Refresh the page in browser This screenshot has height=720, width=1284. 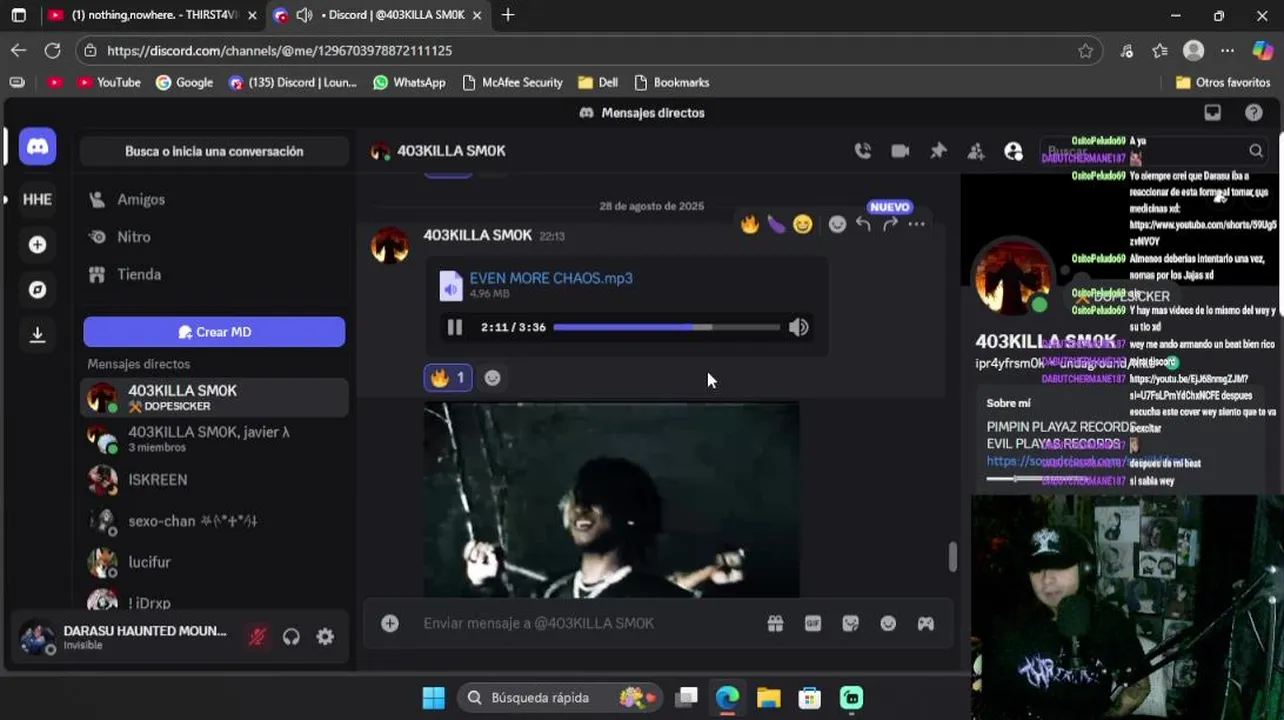pyautogui.click(x=52, y=50)
